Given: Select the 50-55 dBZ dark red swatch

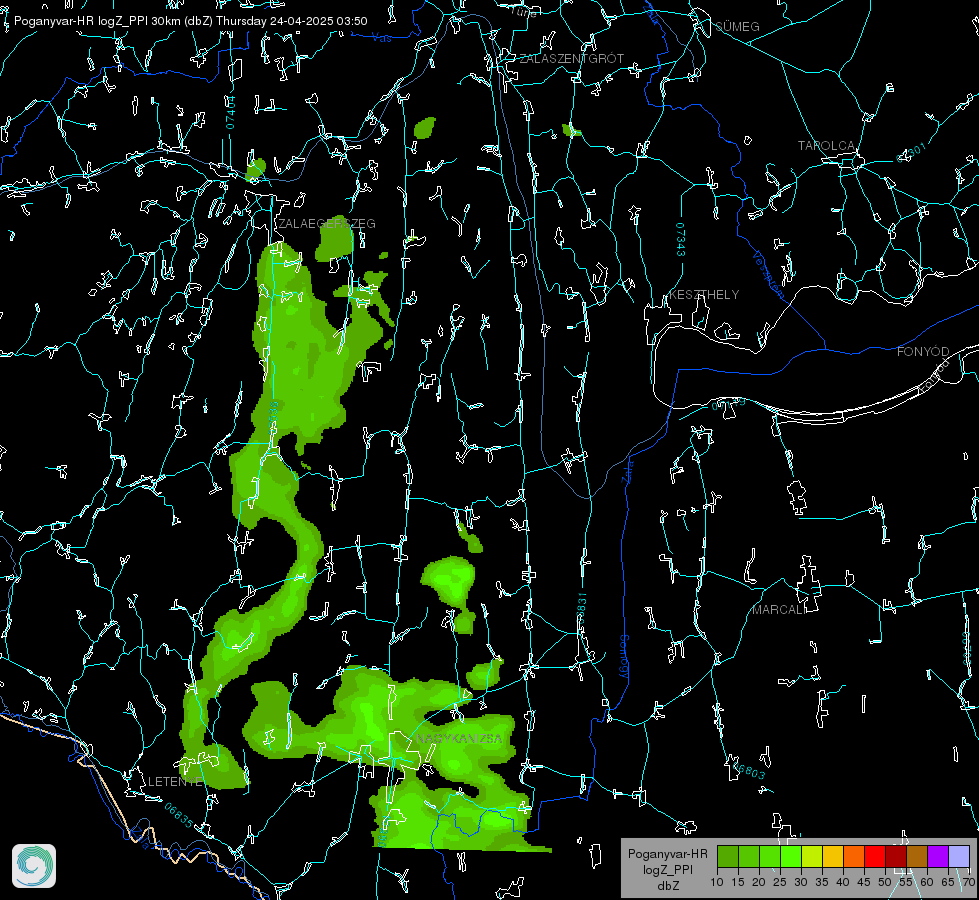Looking at the screenshot, I should click(896, 856).
